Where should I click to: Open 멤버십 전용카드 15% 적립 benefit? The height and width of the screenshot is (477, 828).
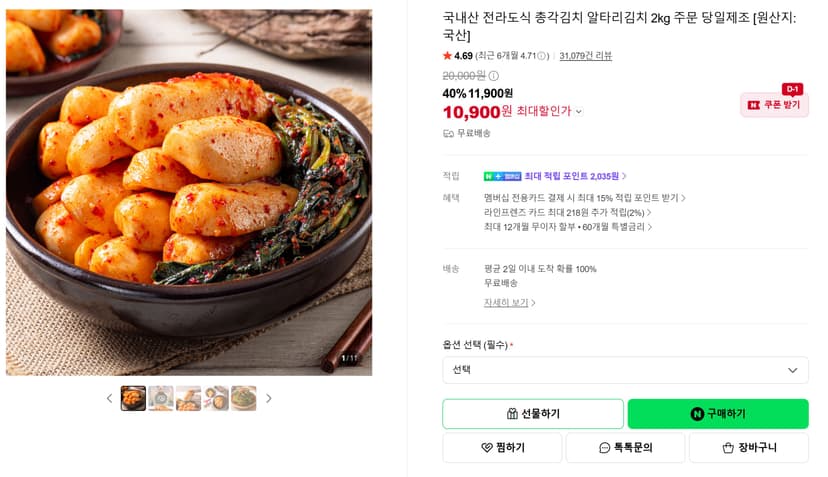tap(585, 198)
